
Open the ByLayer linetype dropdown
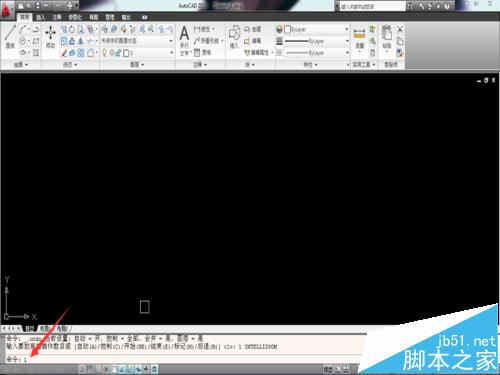point(316,53)
